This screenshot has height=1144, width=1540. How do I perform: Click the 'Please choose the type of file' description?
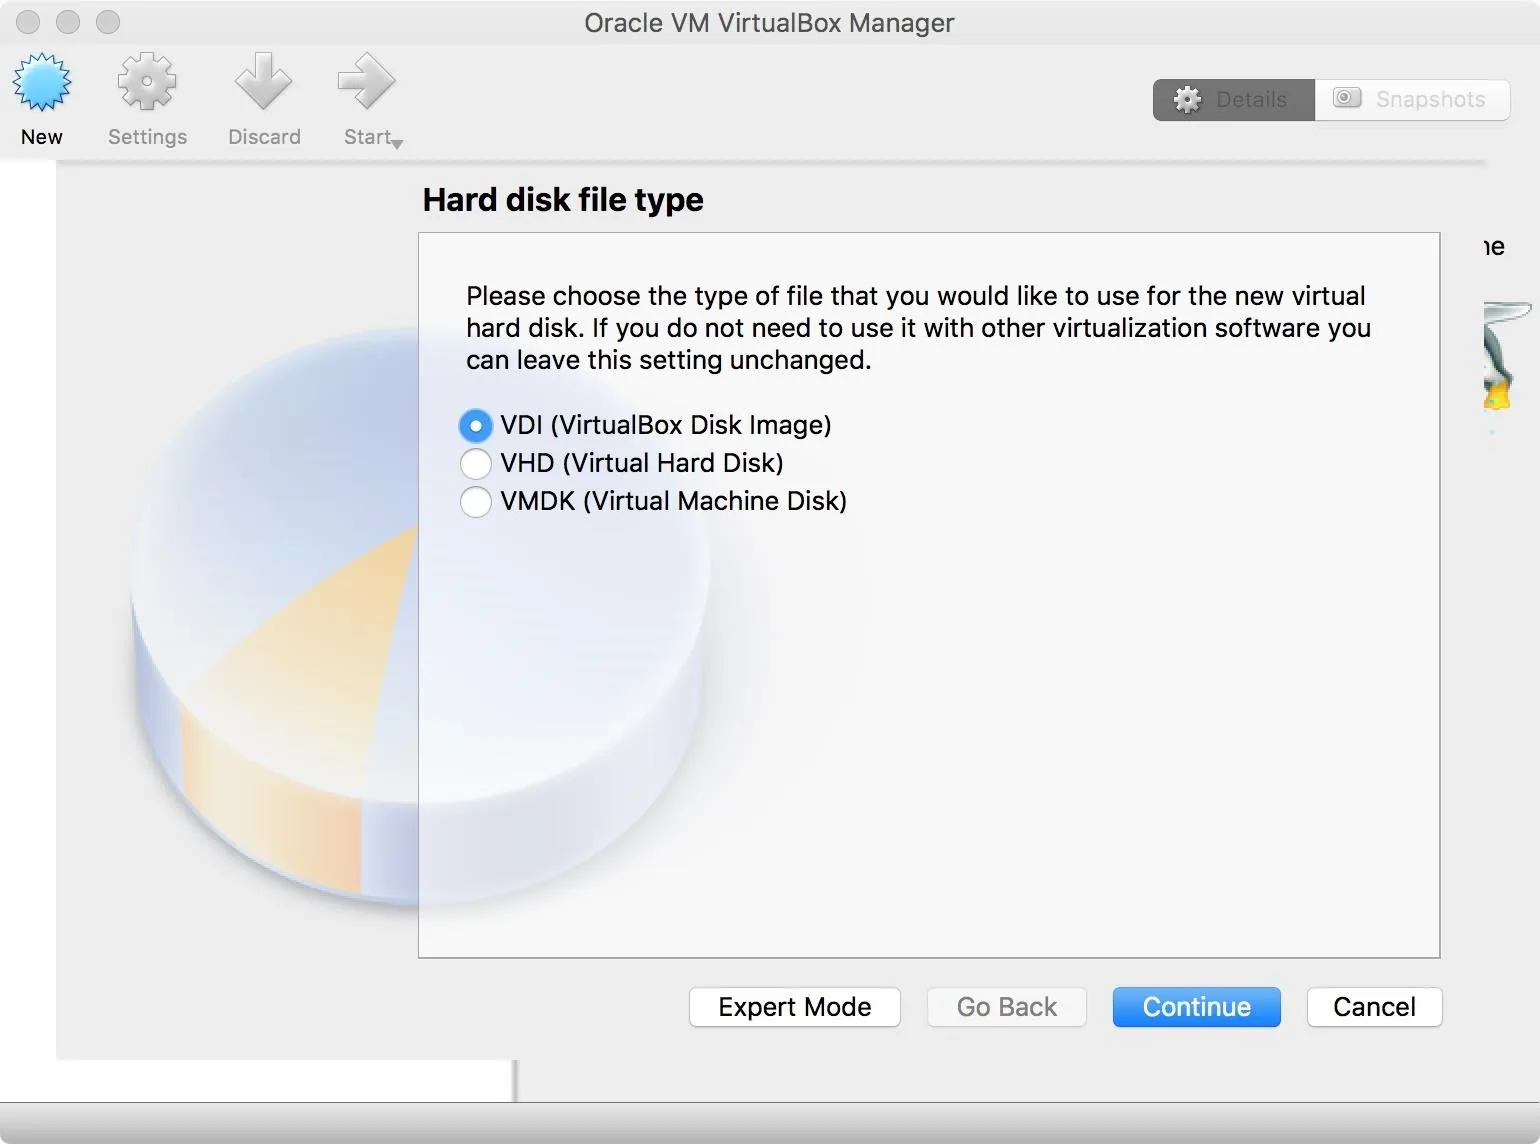(x=918, y=328)
